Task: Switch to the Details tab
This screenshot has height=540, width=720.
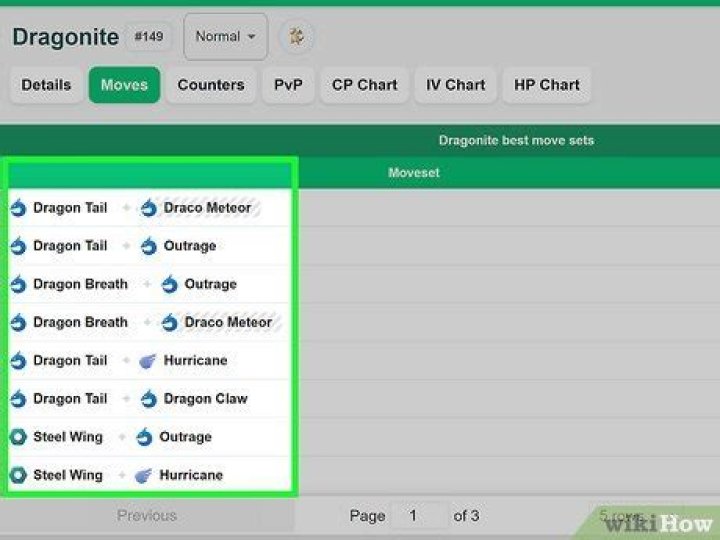Action: click(46, 85)
